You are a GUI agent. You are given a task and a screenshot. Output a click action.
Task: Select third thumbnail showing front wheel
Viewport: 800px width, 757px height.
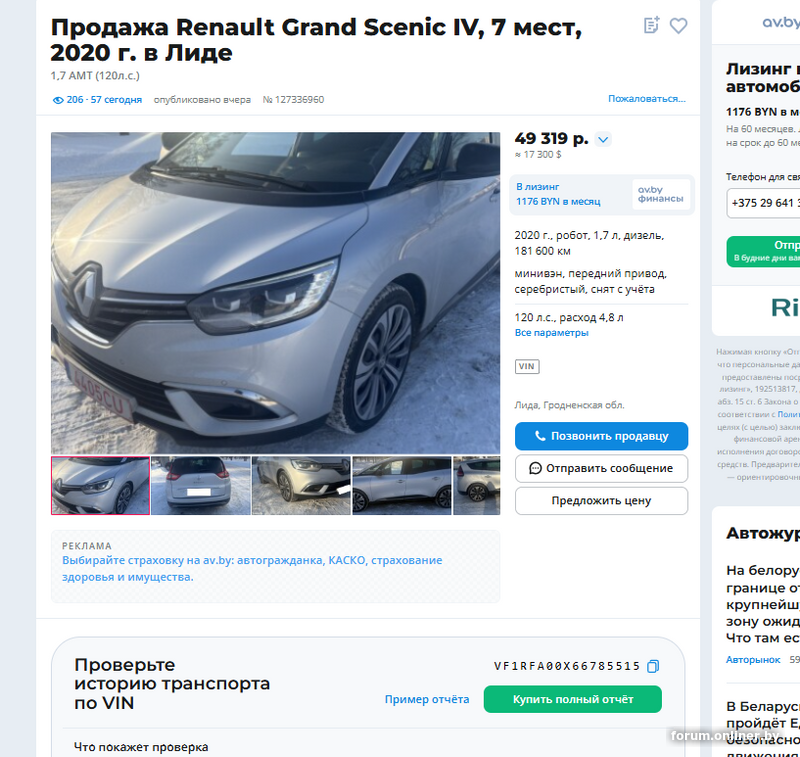(x=301, y=486)
